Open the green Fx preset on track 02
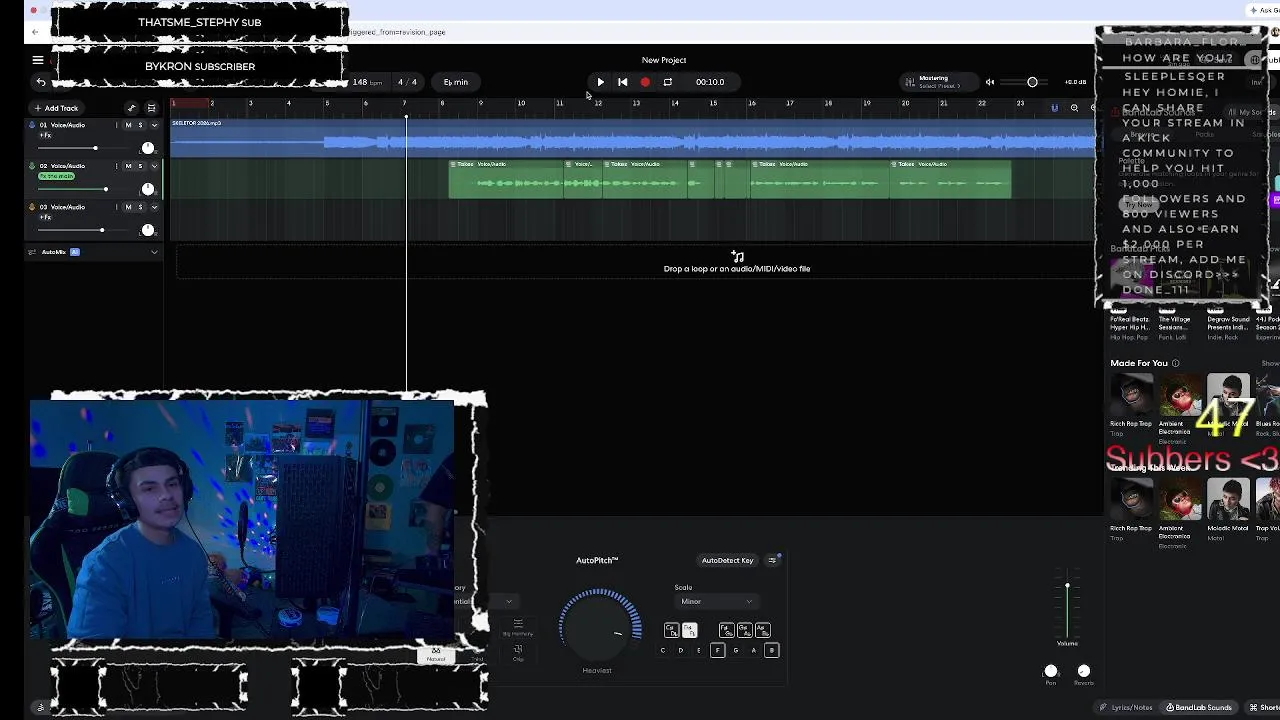This screenshot has height=720, width=1280. click(57, 176)
